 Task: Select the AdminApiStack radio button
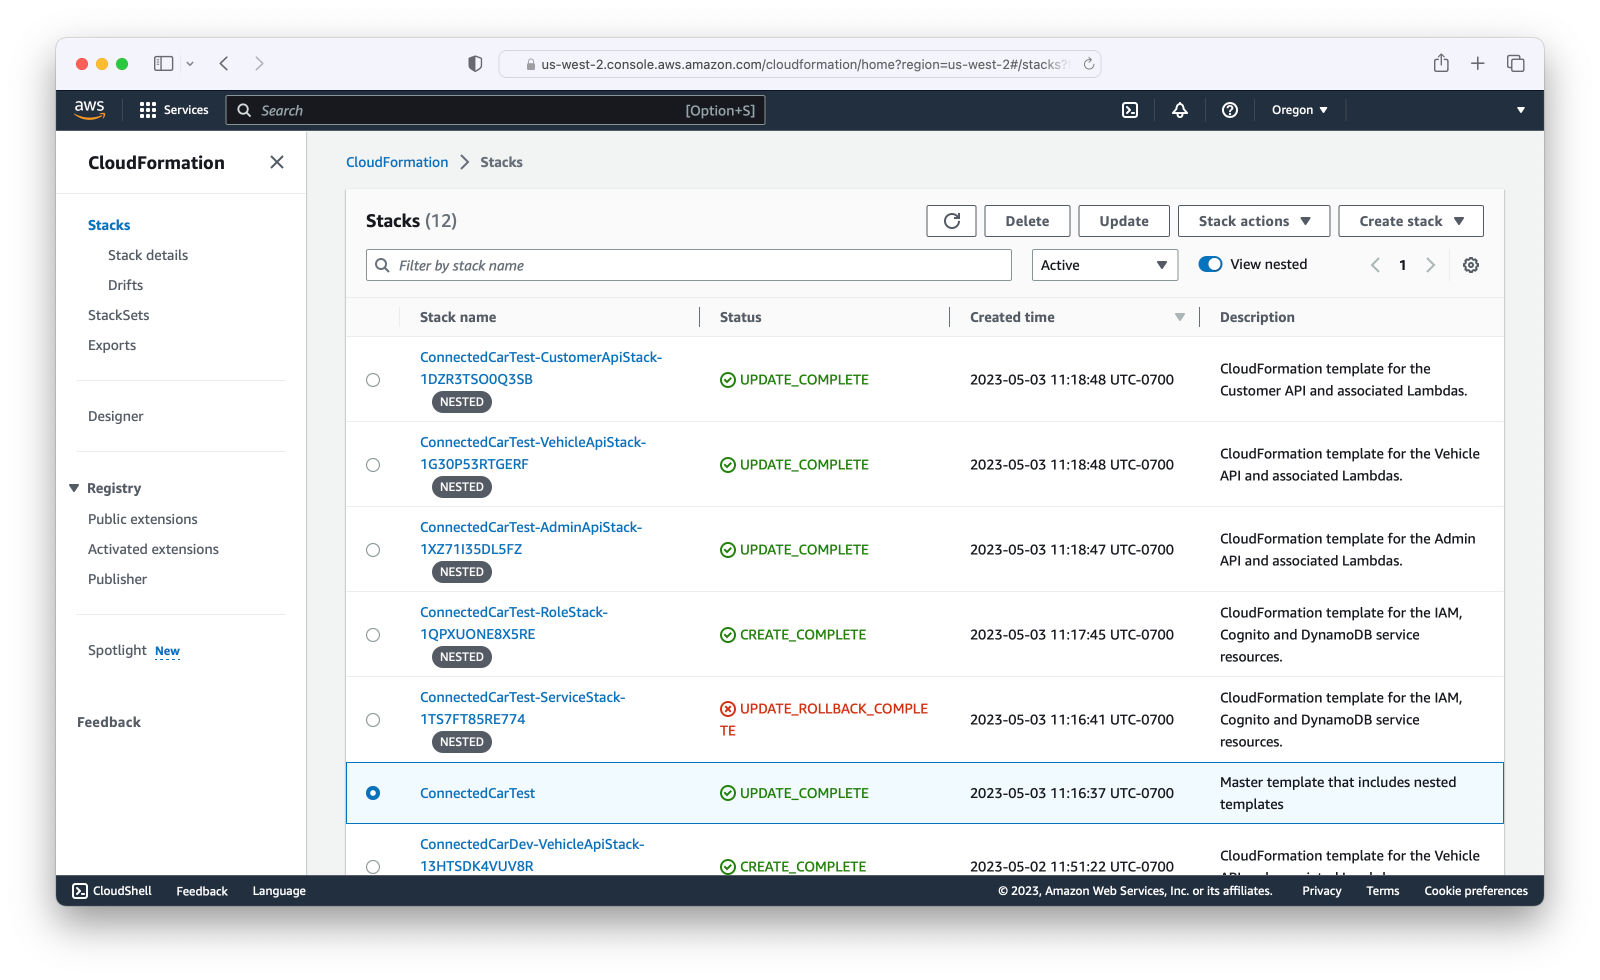tap(373, 550)
